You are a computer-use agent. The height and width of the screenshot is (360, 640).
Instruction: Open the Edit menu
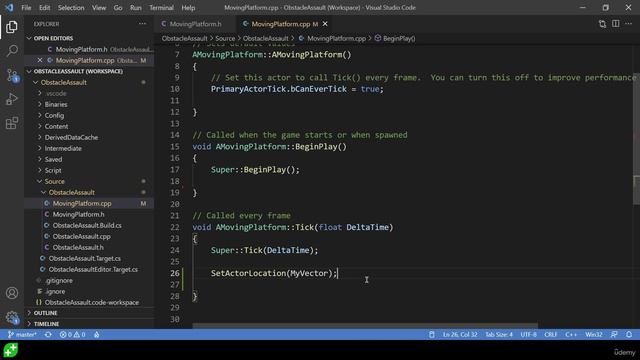point(44,8)
